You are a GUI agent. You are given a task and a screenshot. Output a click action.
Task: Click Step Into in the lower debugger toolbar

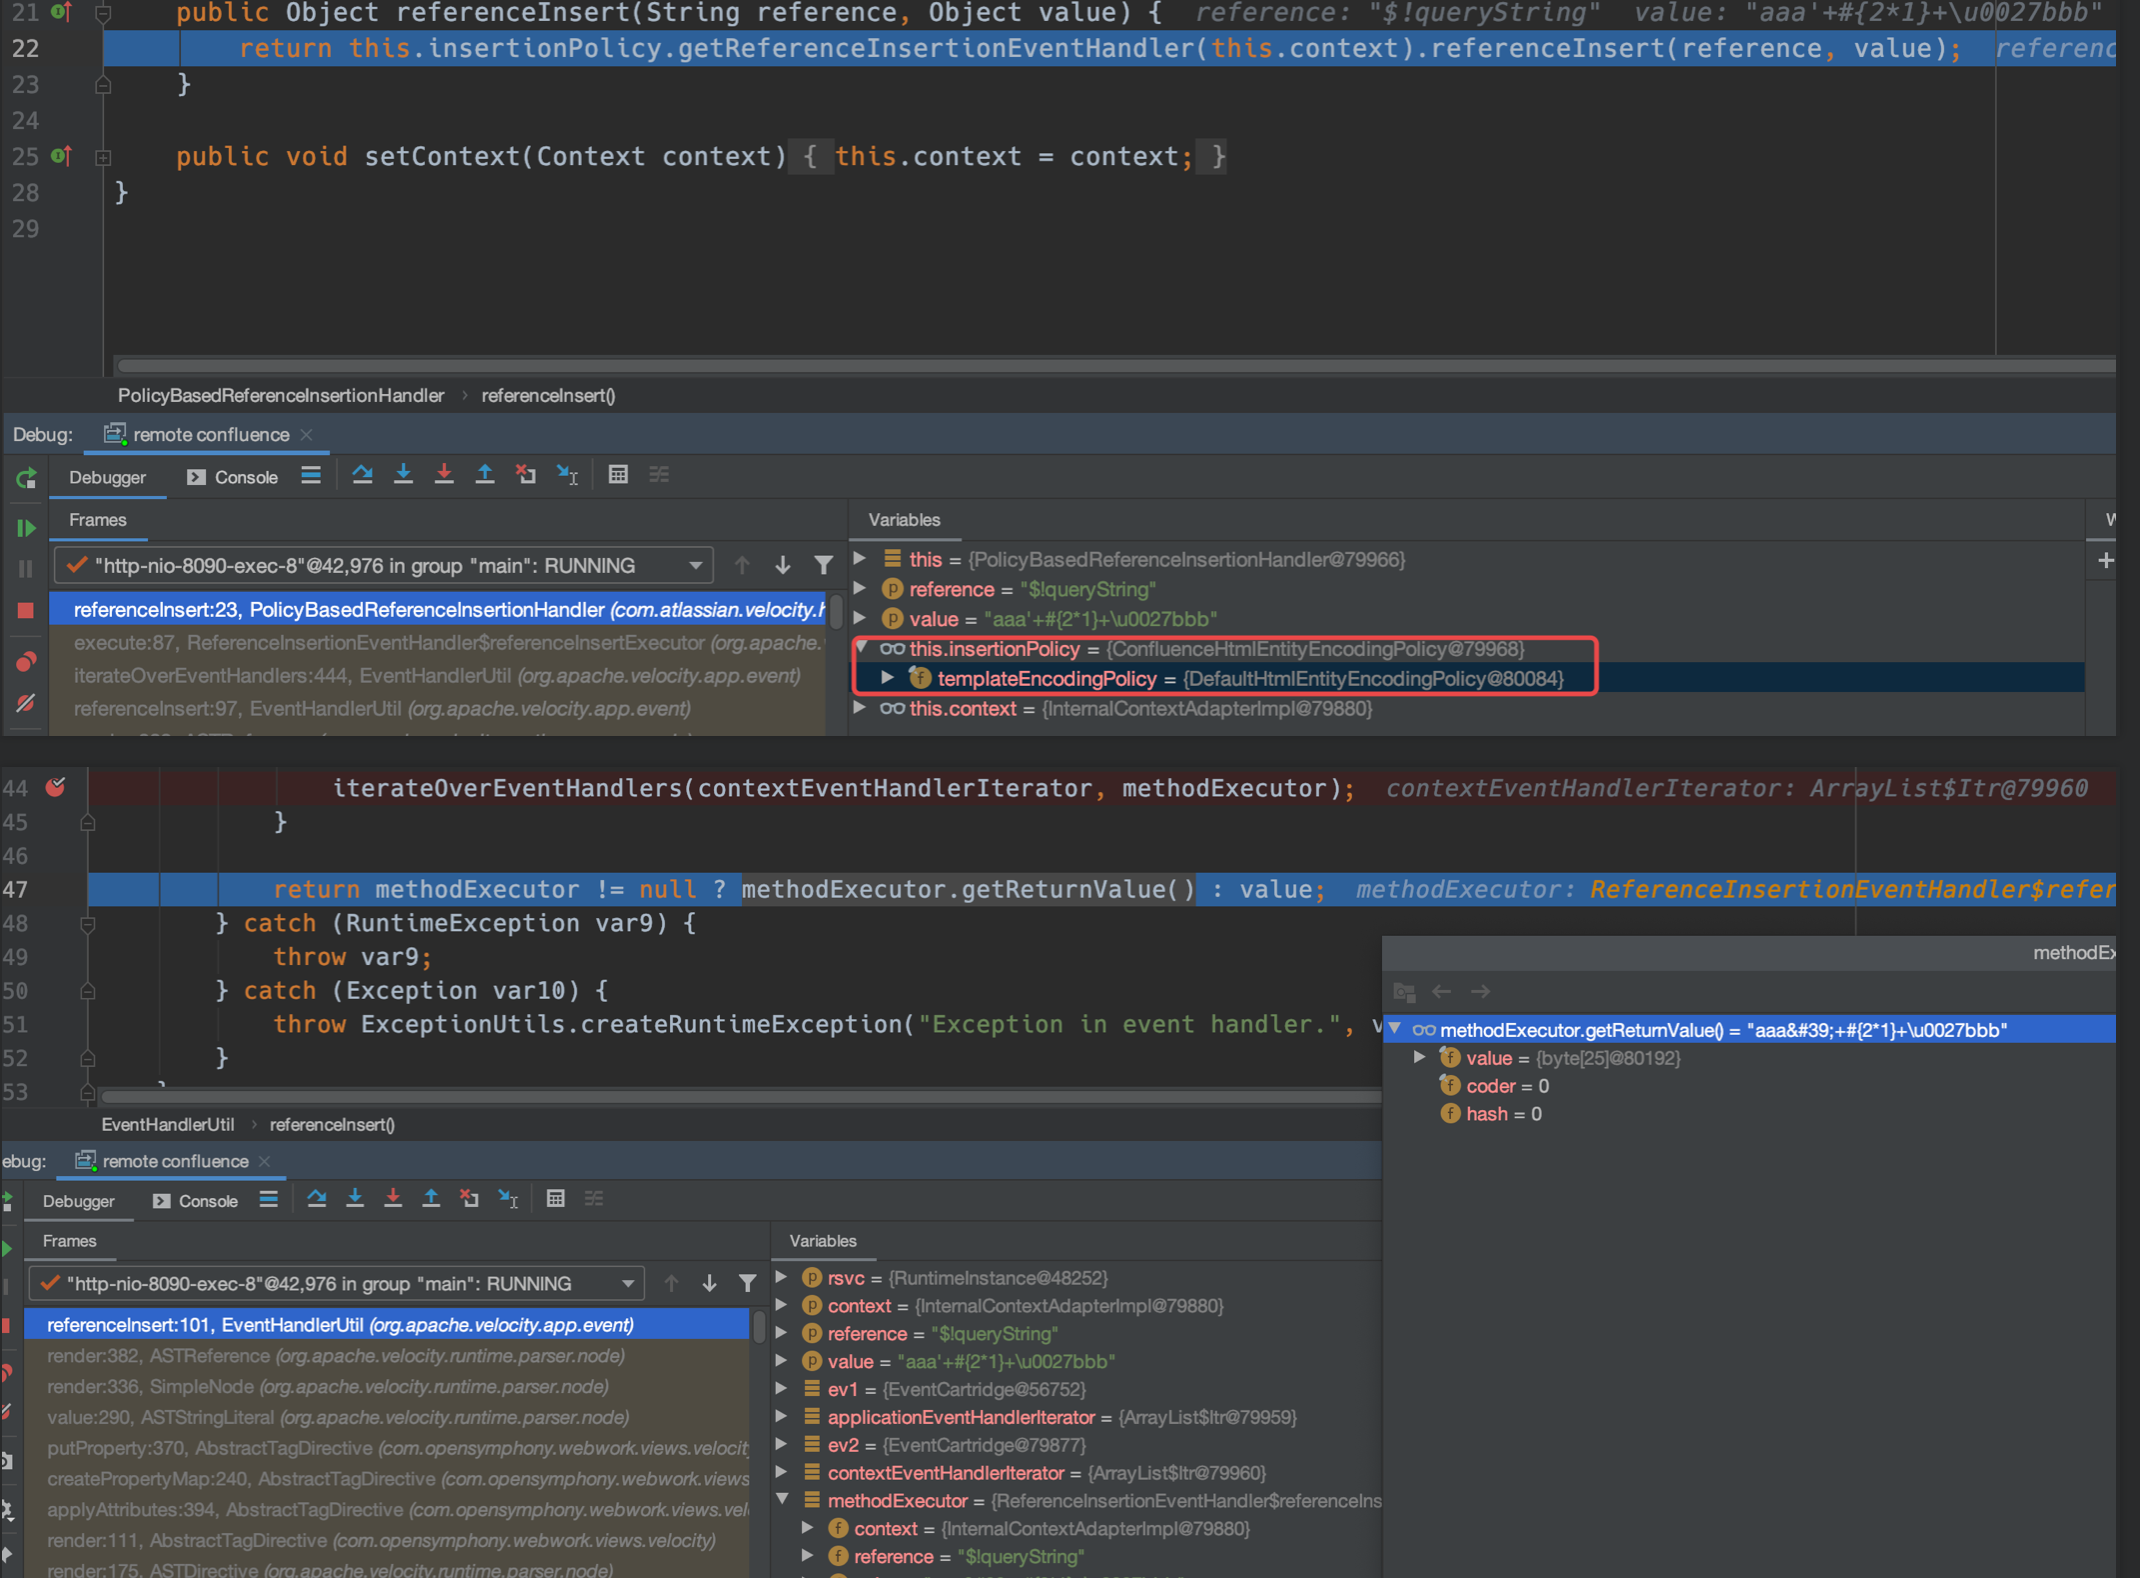355,1199
